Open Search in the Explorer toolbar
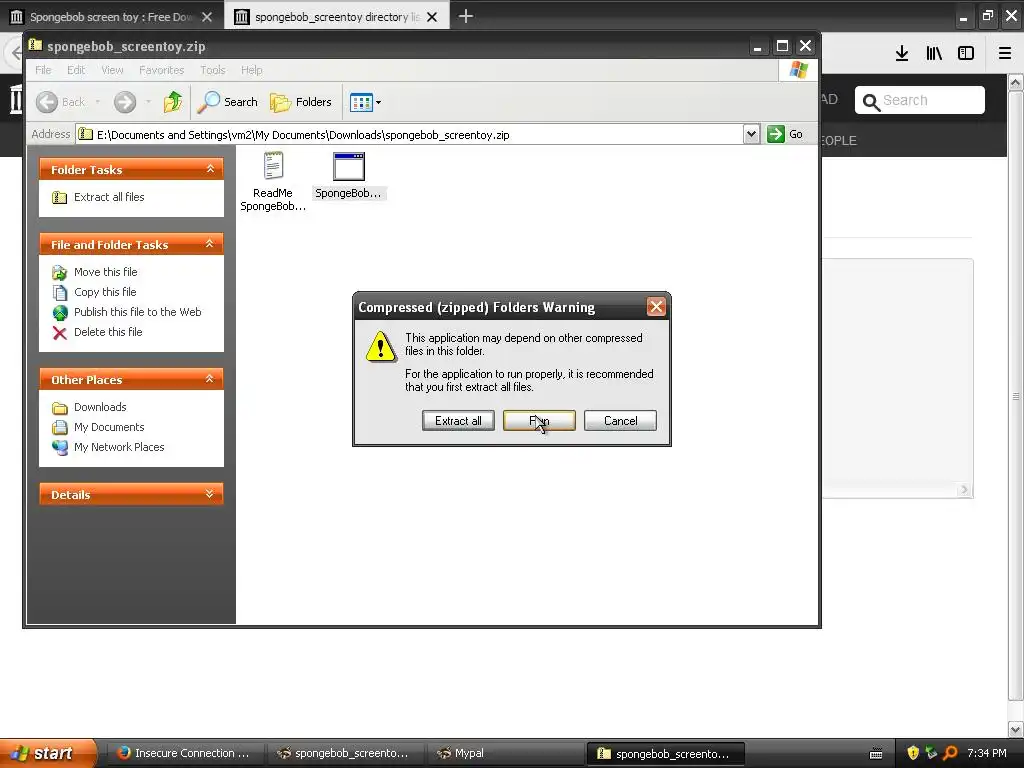This screenshot has width=1024, height=768. coord(227,102)
